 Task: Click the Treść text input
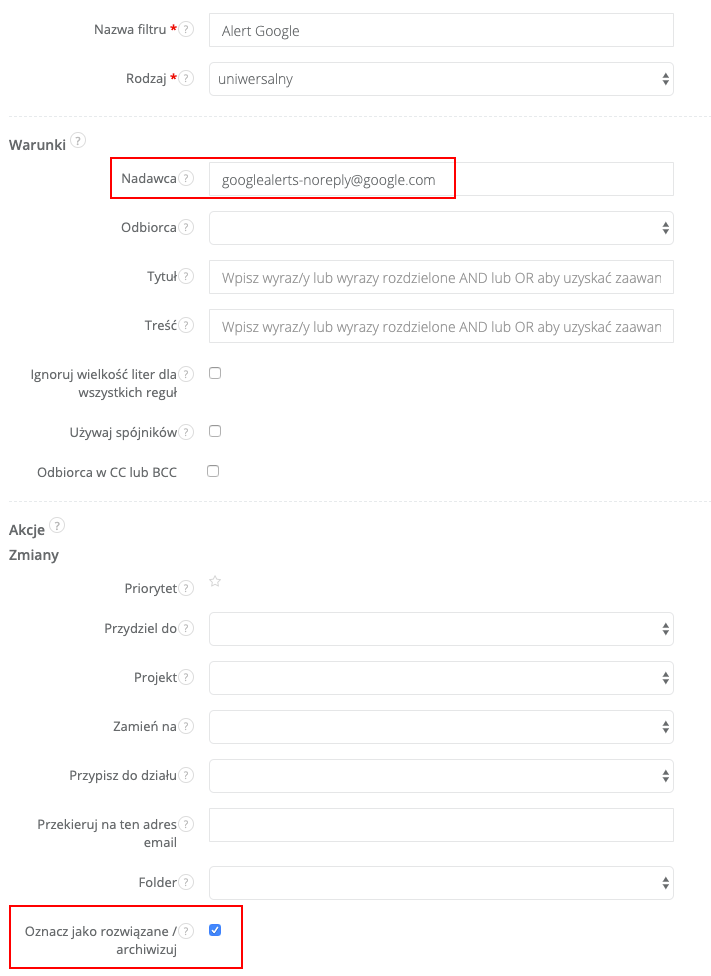point(441,326)
